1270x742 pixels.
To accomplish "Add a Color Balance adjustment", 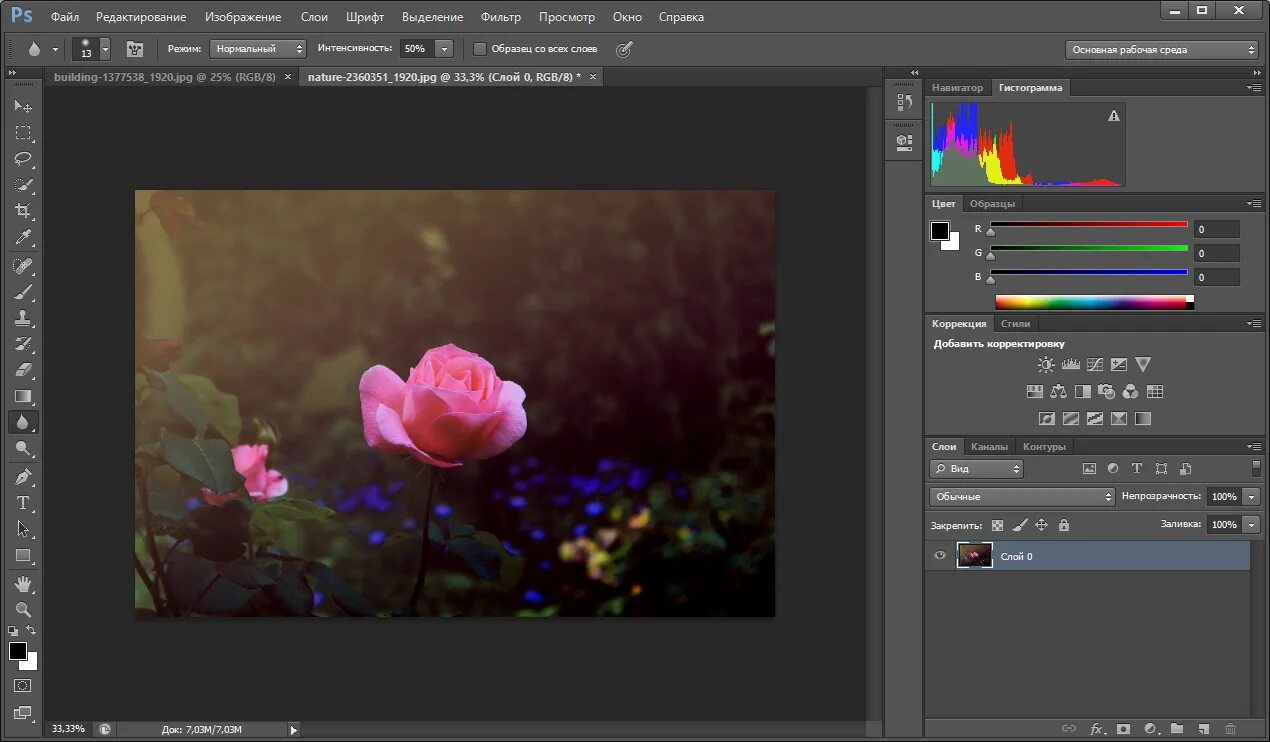I will click(x=1059, y=392).
